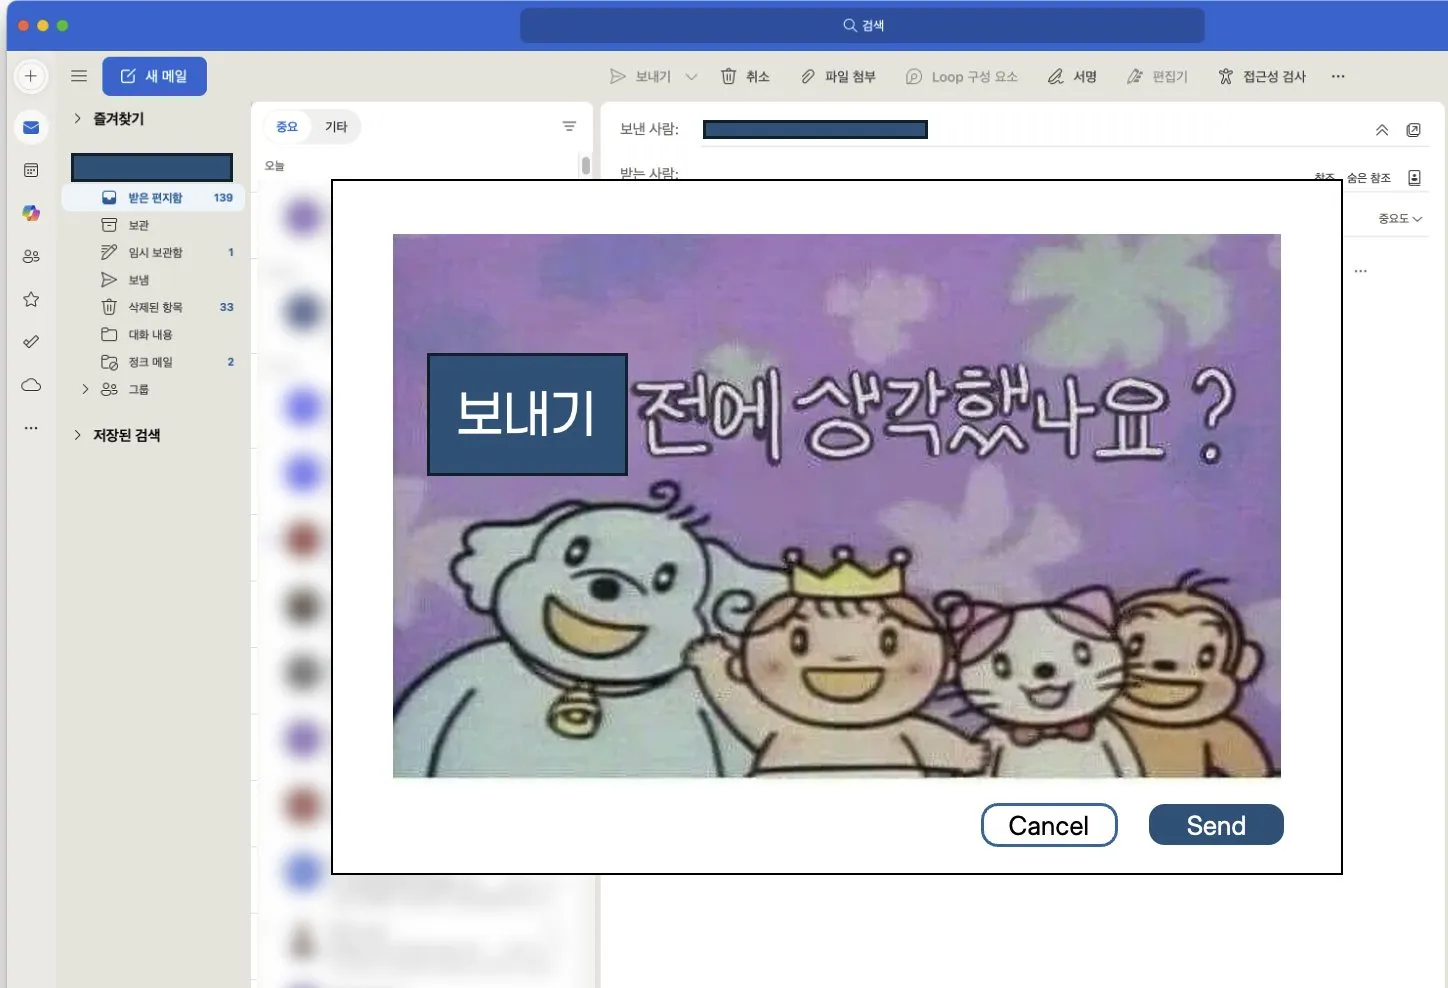Click the message list scrollbar

coord(586,165)
